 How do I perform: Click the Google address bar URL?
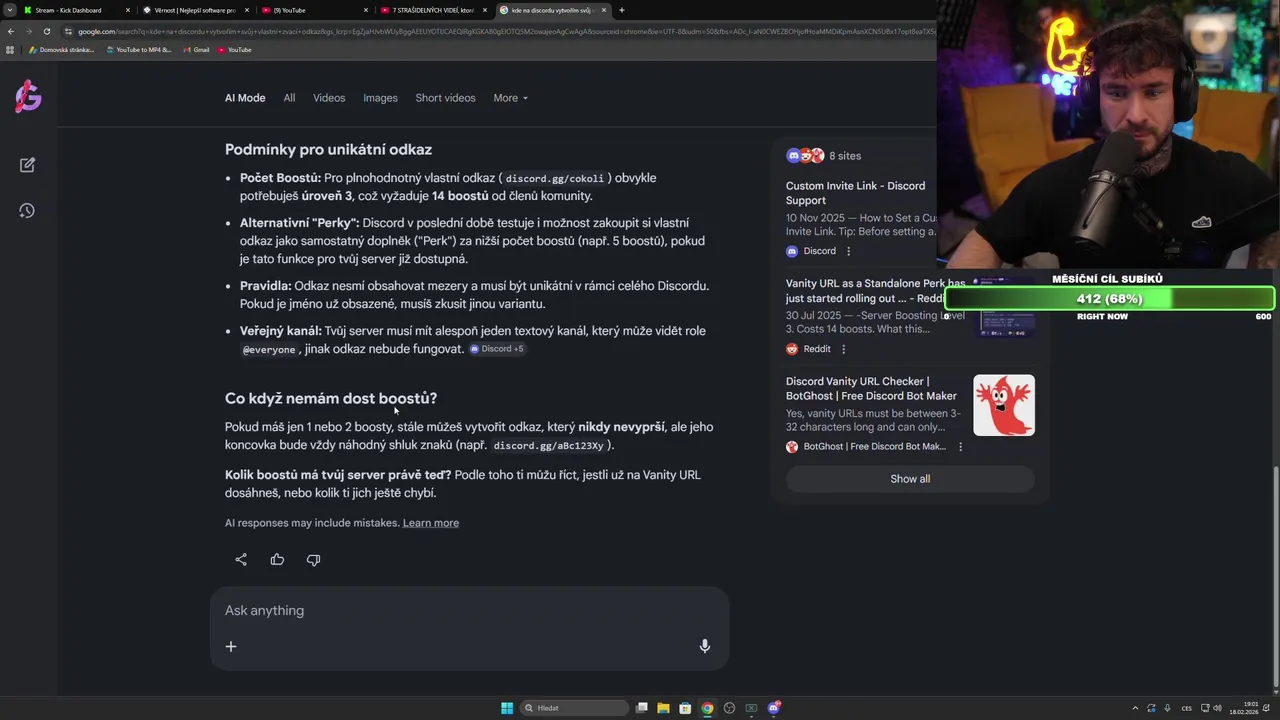click(500, 31)
